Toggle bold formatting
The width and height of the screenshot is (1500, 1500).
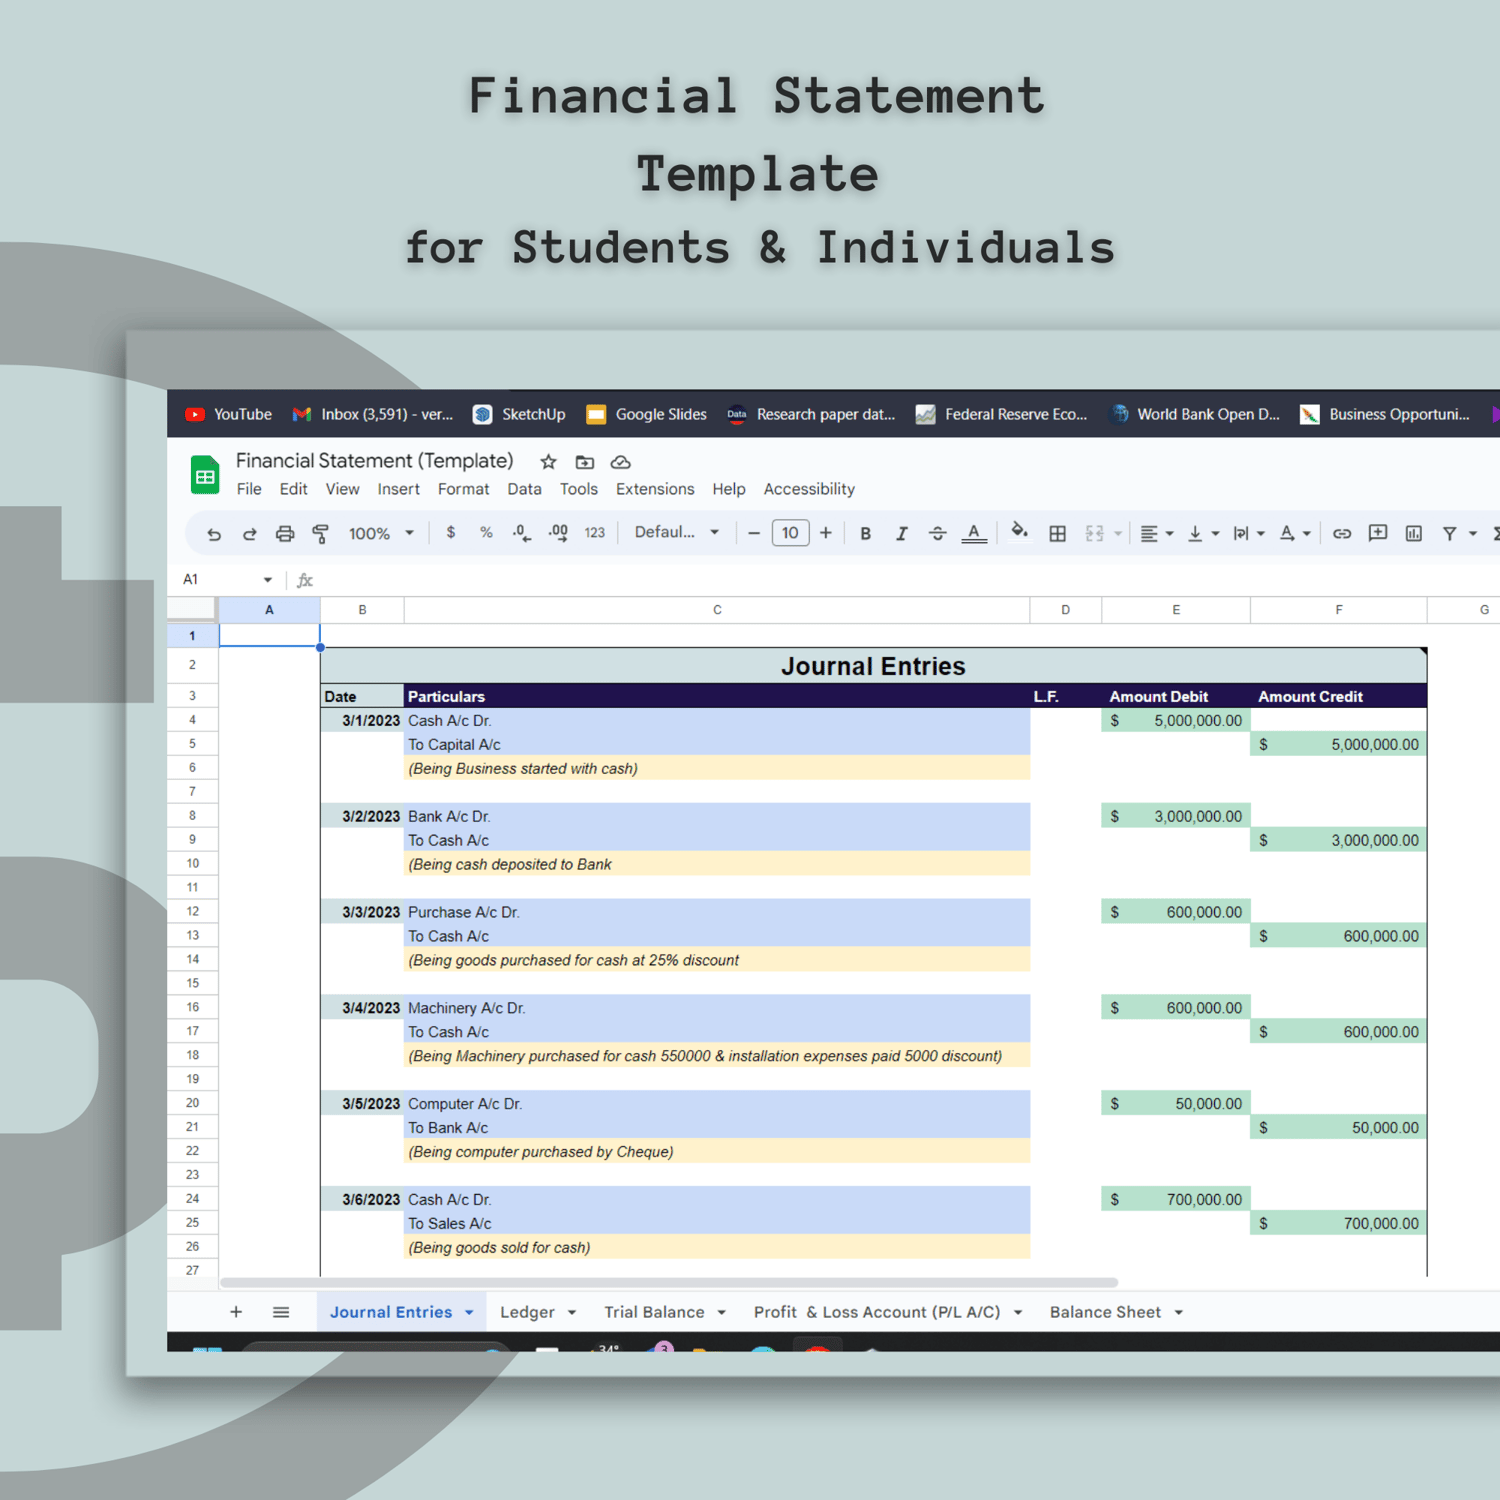pyautogui.click(x=866, y=534)
